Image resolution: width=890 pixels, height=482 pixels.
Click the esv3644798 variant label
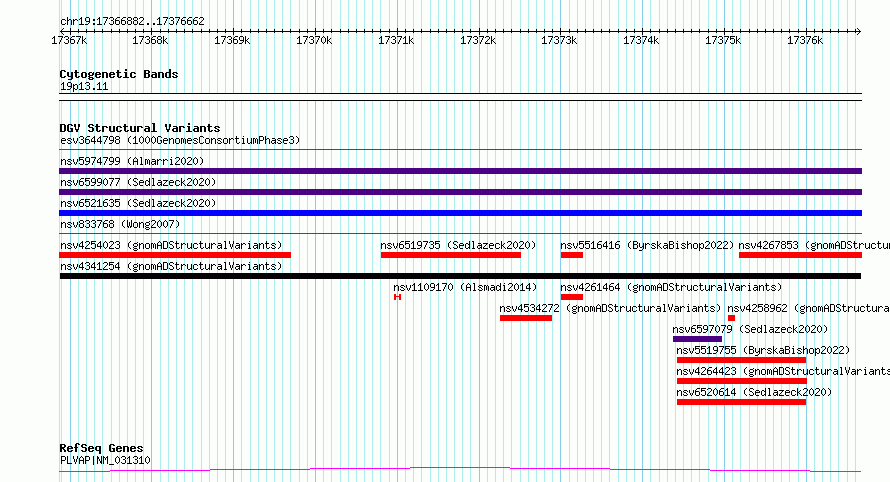click(180, 140)
